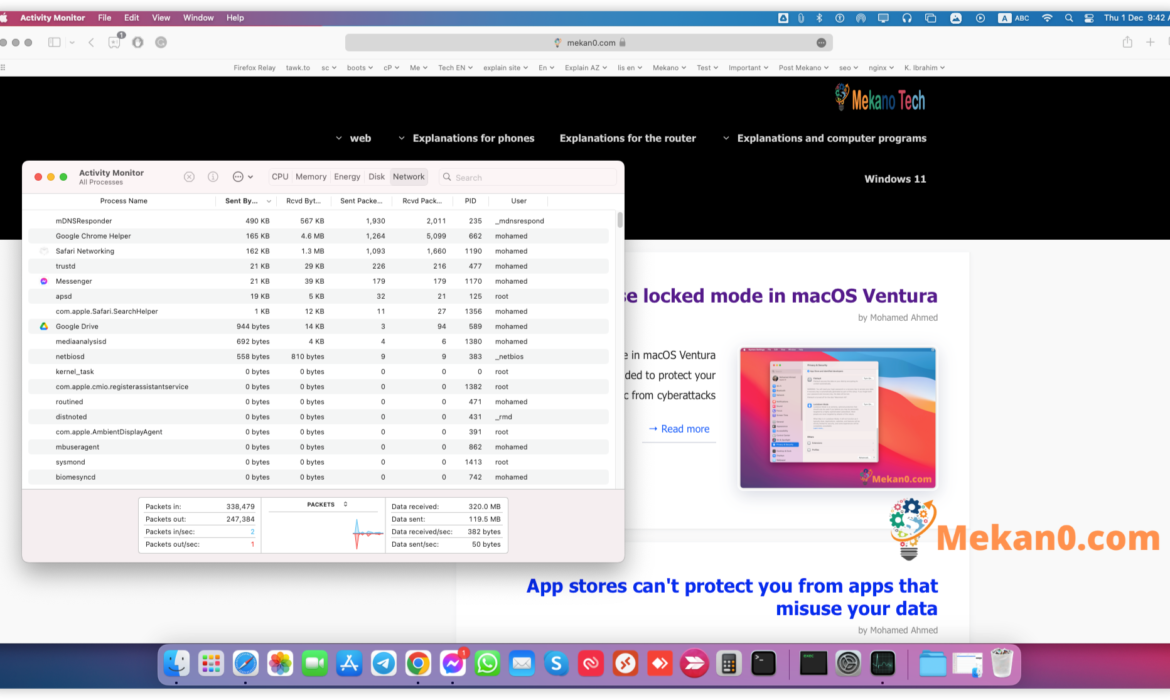Open the process info inspector icon
The height and width of the screenshot is (700, 1170).
[213, 177]
